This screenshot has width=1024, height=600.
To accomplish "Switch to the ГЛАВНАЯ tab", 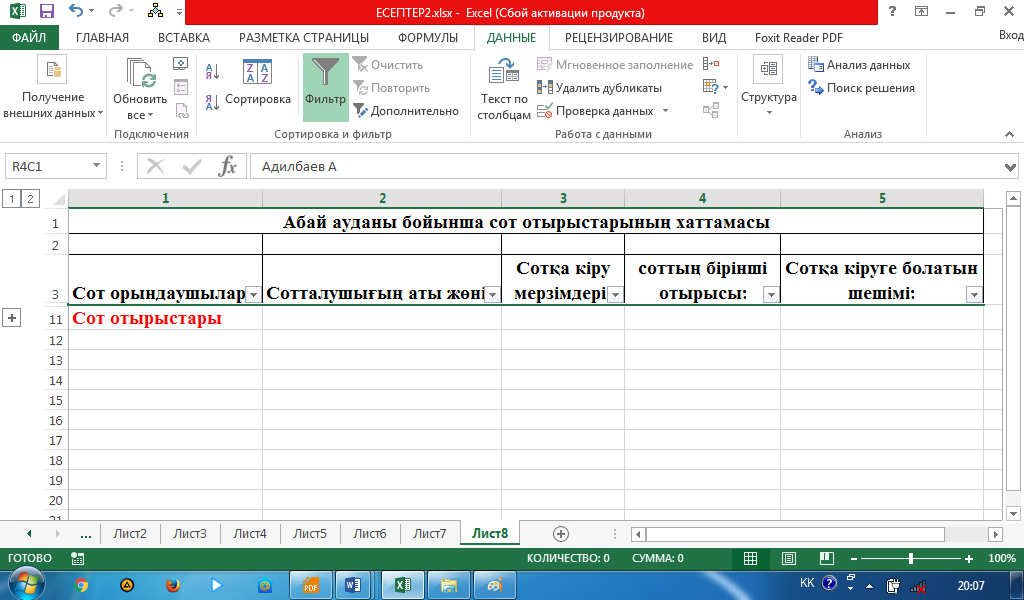I will pos(102,37).
